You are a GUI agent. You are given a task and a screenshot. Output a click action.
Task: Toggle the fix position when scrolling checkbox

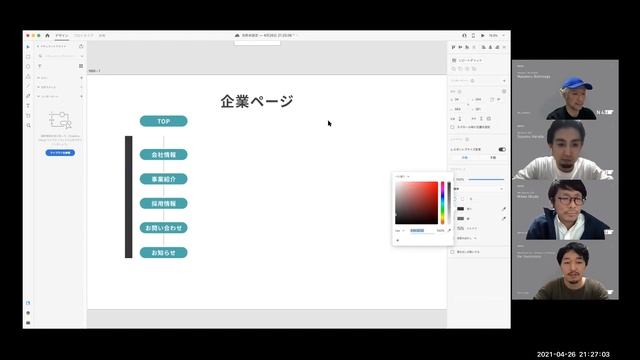(452, 127)
